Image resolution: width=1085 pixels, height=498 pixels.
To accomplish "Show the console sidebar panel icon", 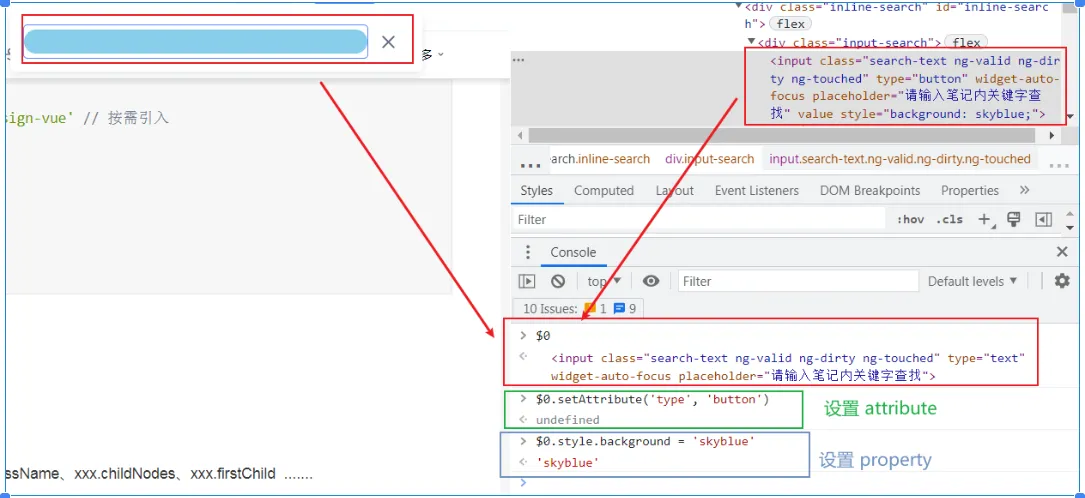I will click(527, 281).
